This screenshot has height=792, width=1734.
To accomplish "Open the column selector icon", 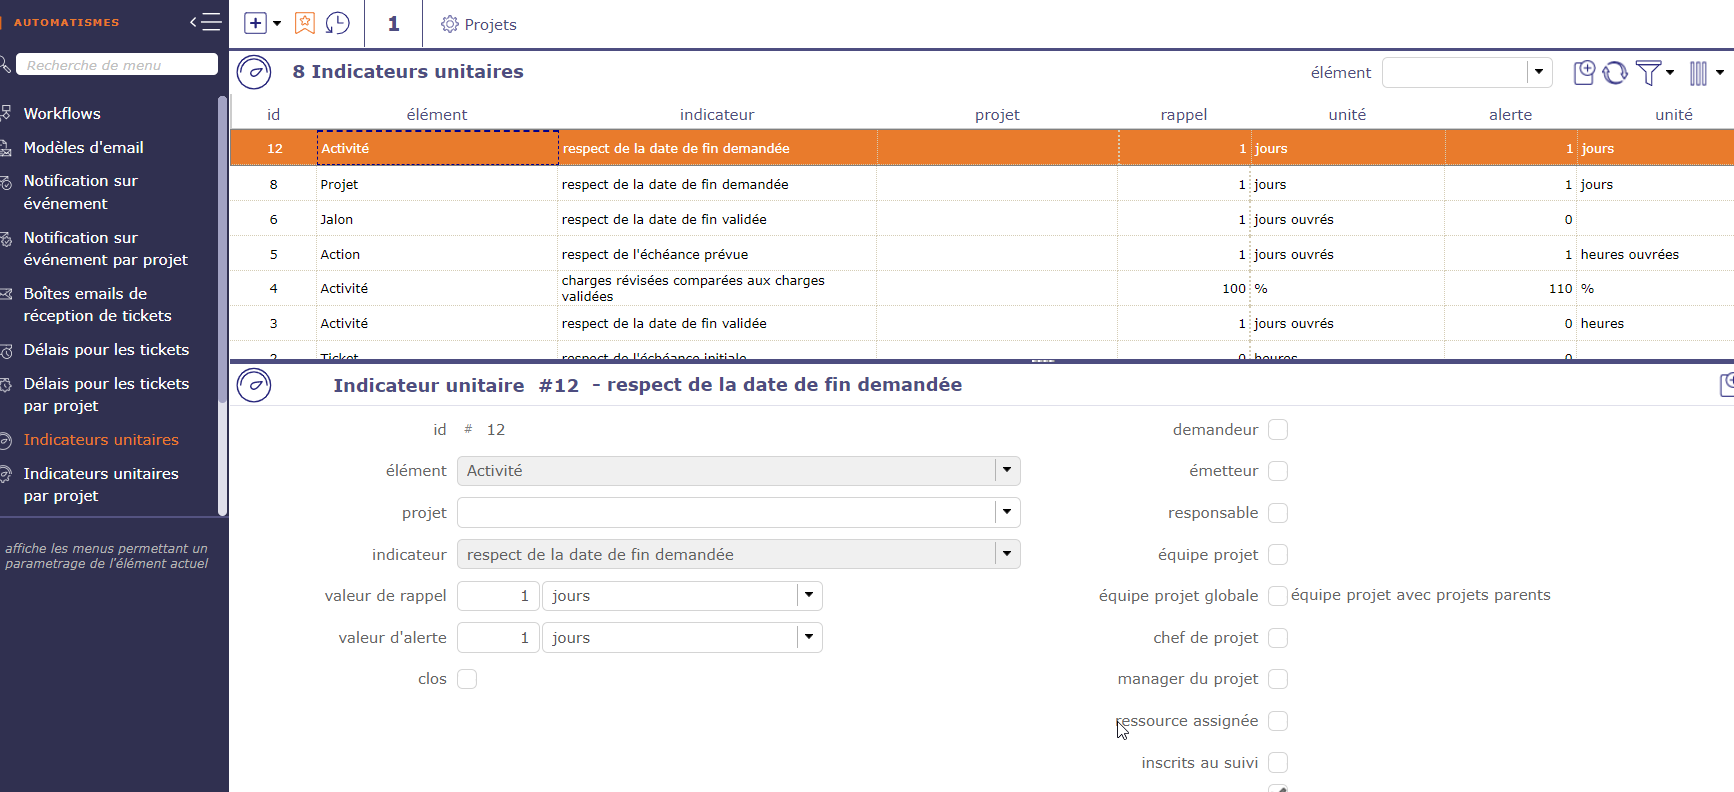I will tap(1698, 73).
